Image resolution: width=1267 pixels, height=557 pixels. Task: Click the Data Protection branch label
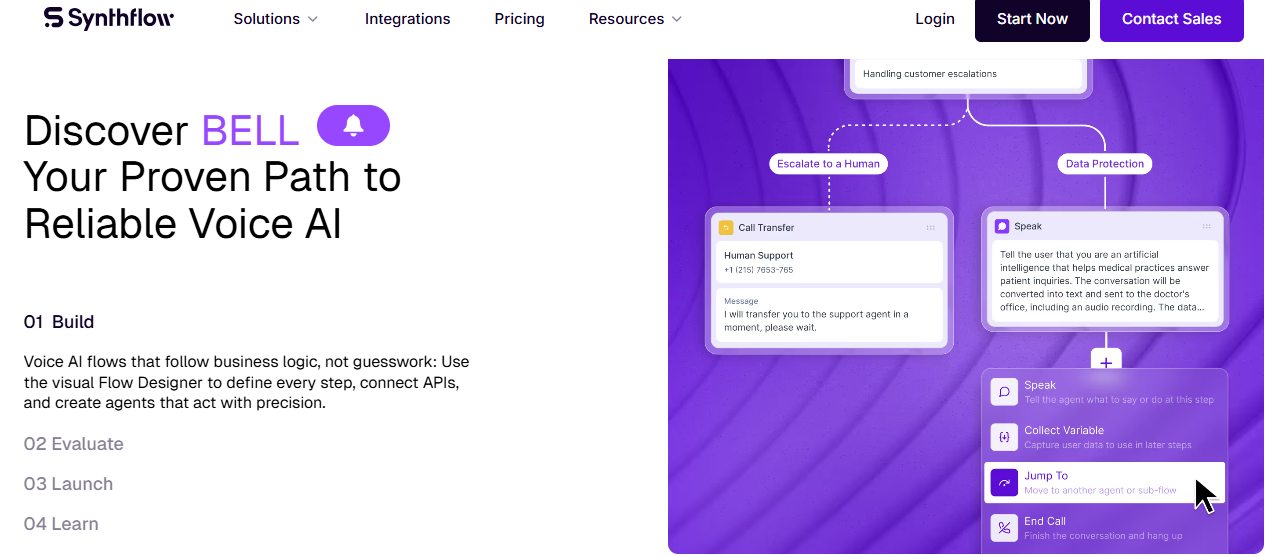click(x=1105, y=163)
